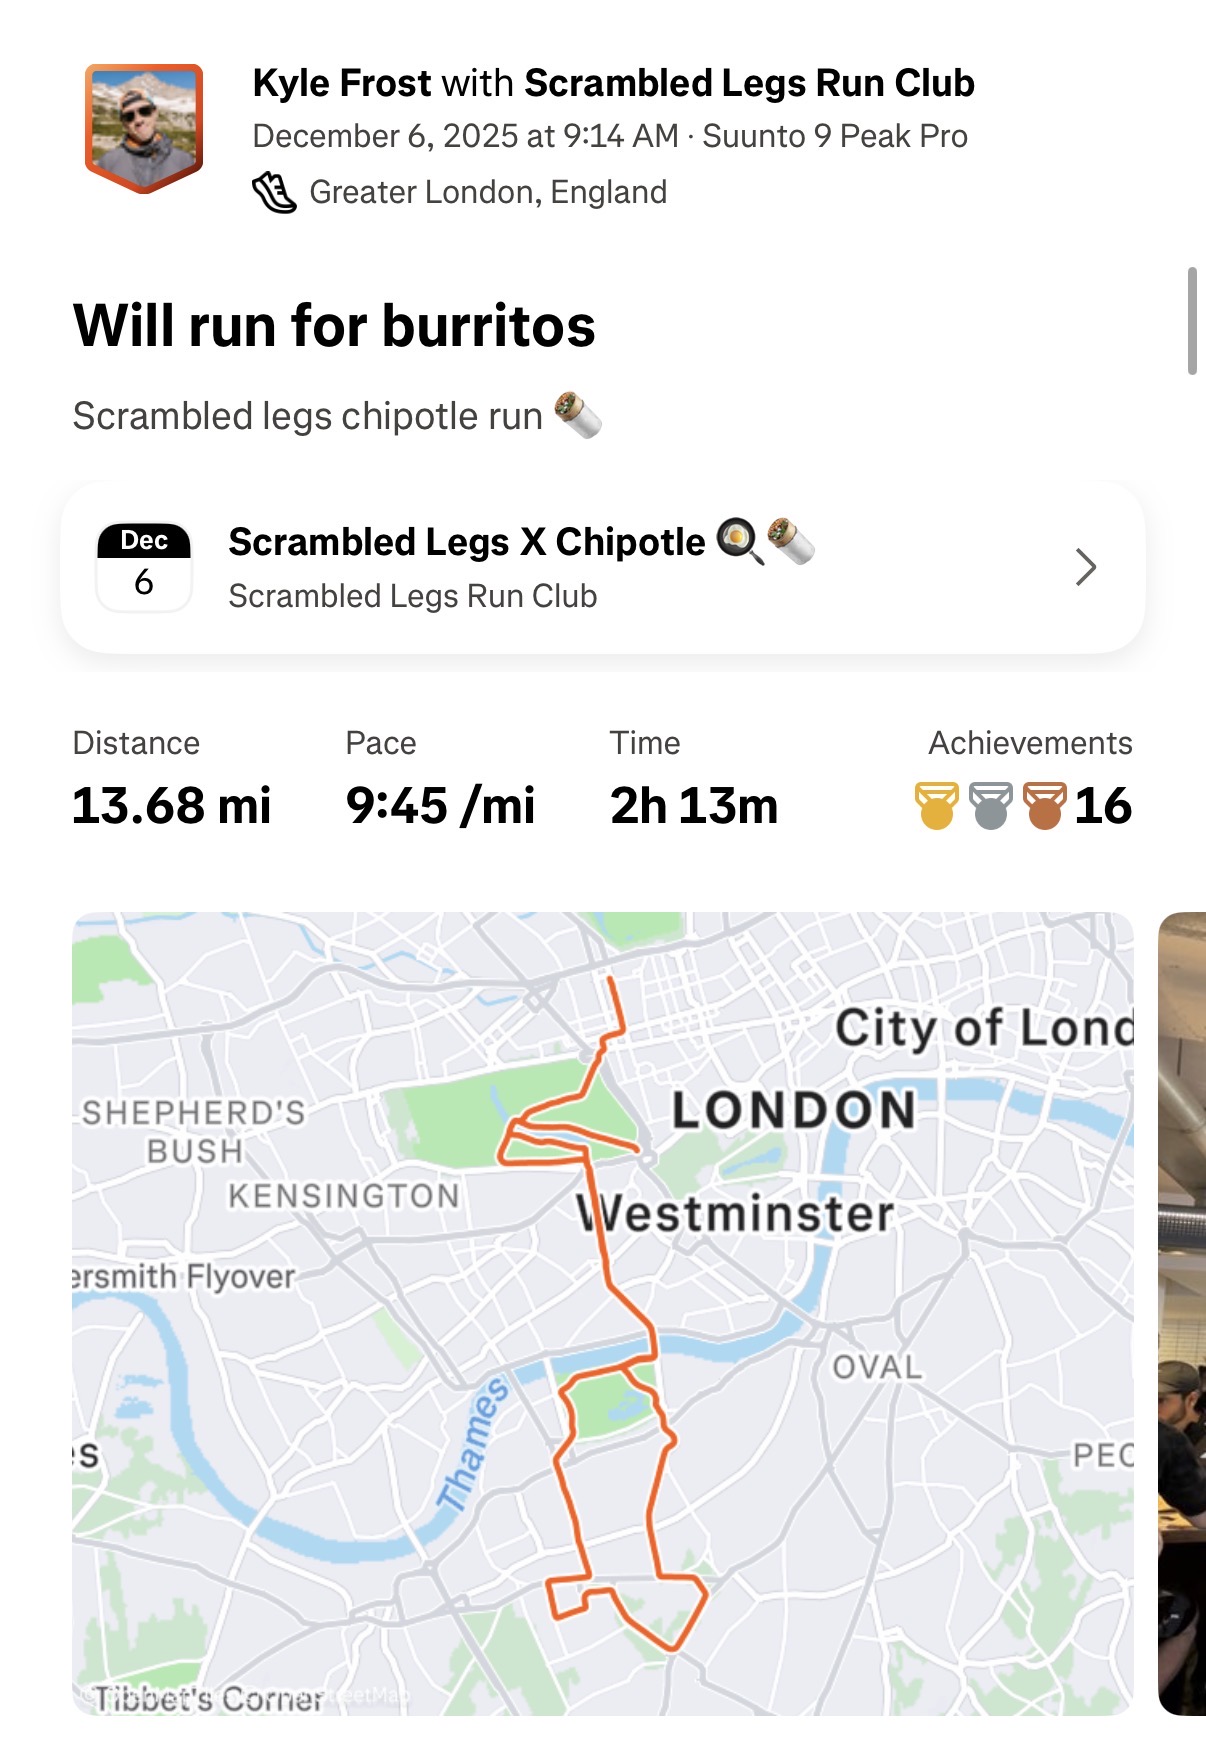
Task: Click the Will run for burritos title
Action: [334, 326]
